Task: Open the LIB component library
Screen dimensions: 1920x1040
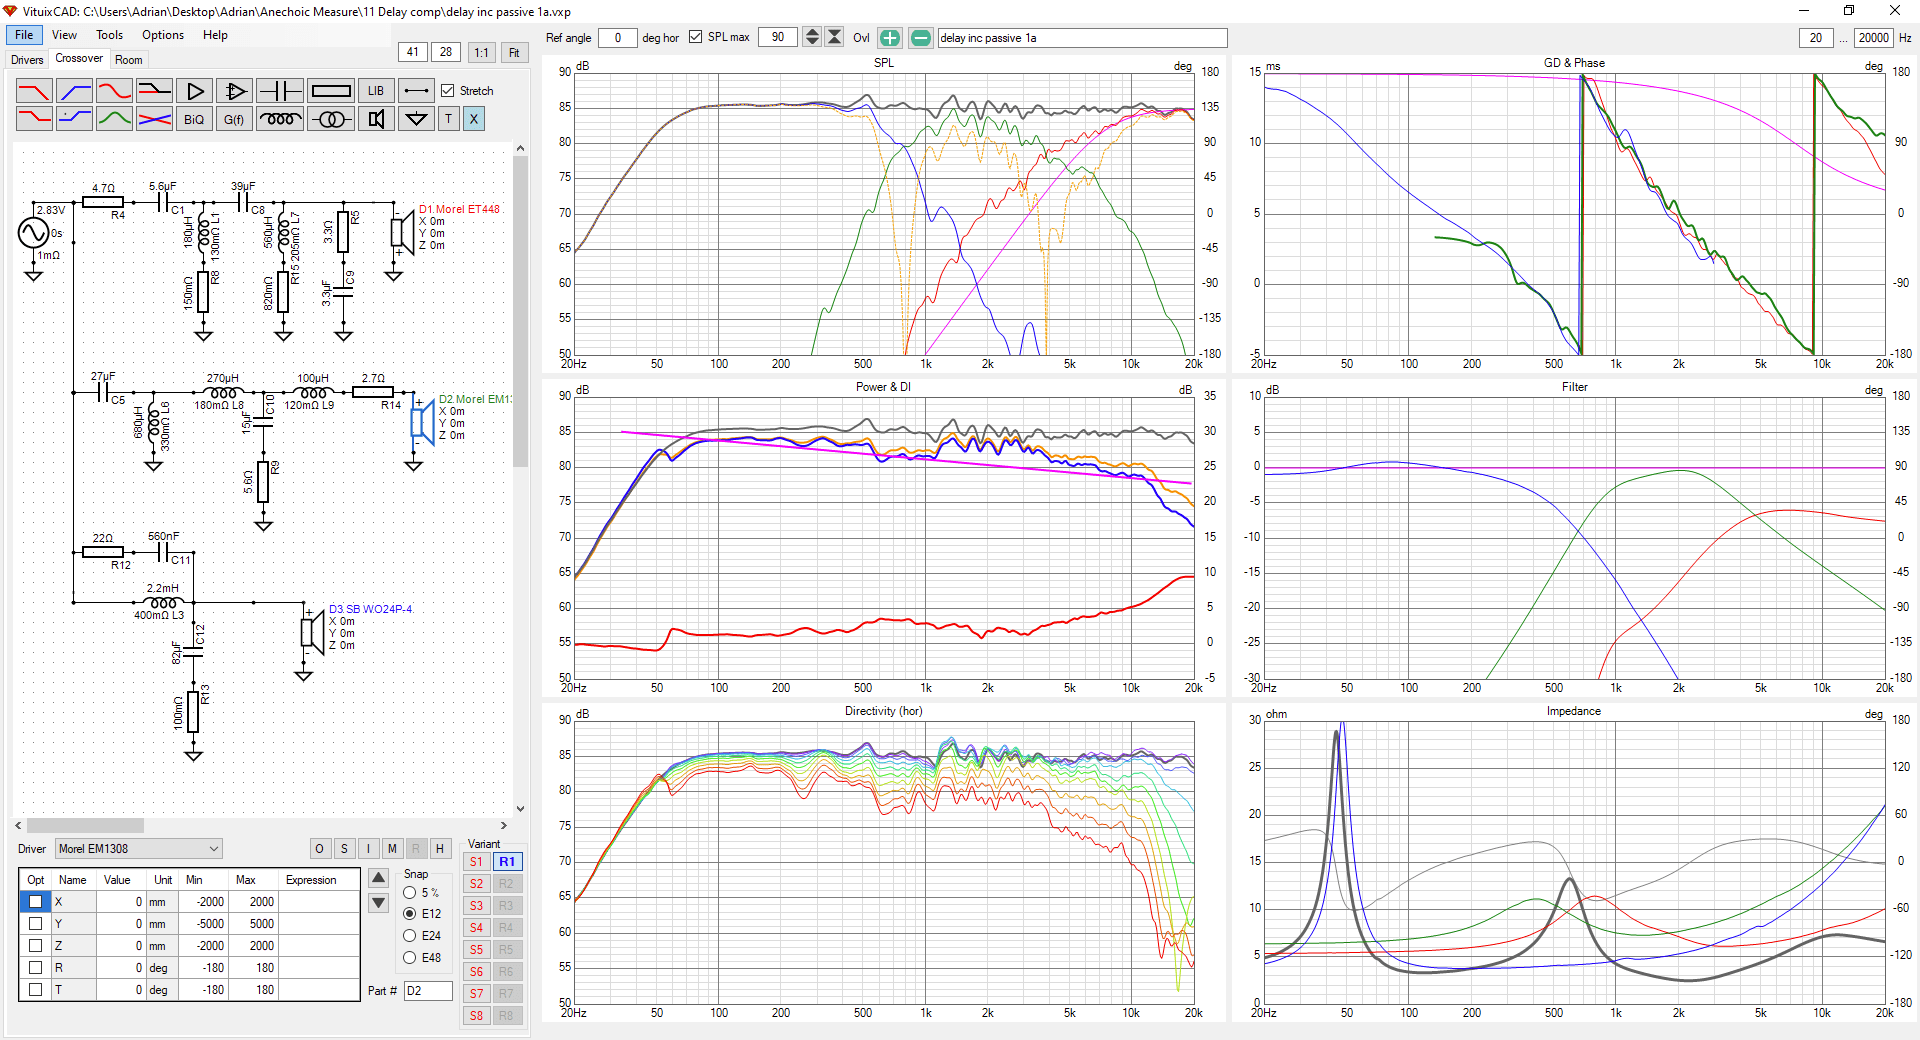Action: coord(376,91)
